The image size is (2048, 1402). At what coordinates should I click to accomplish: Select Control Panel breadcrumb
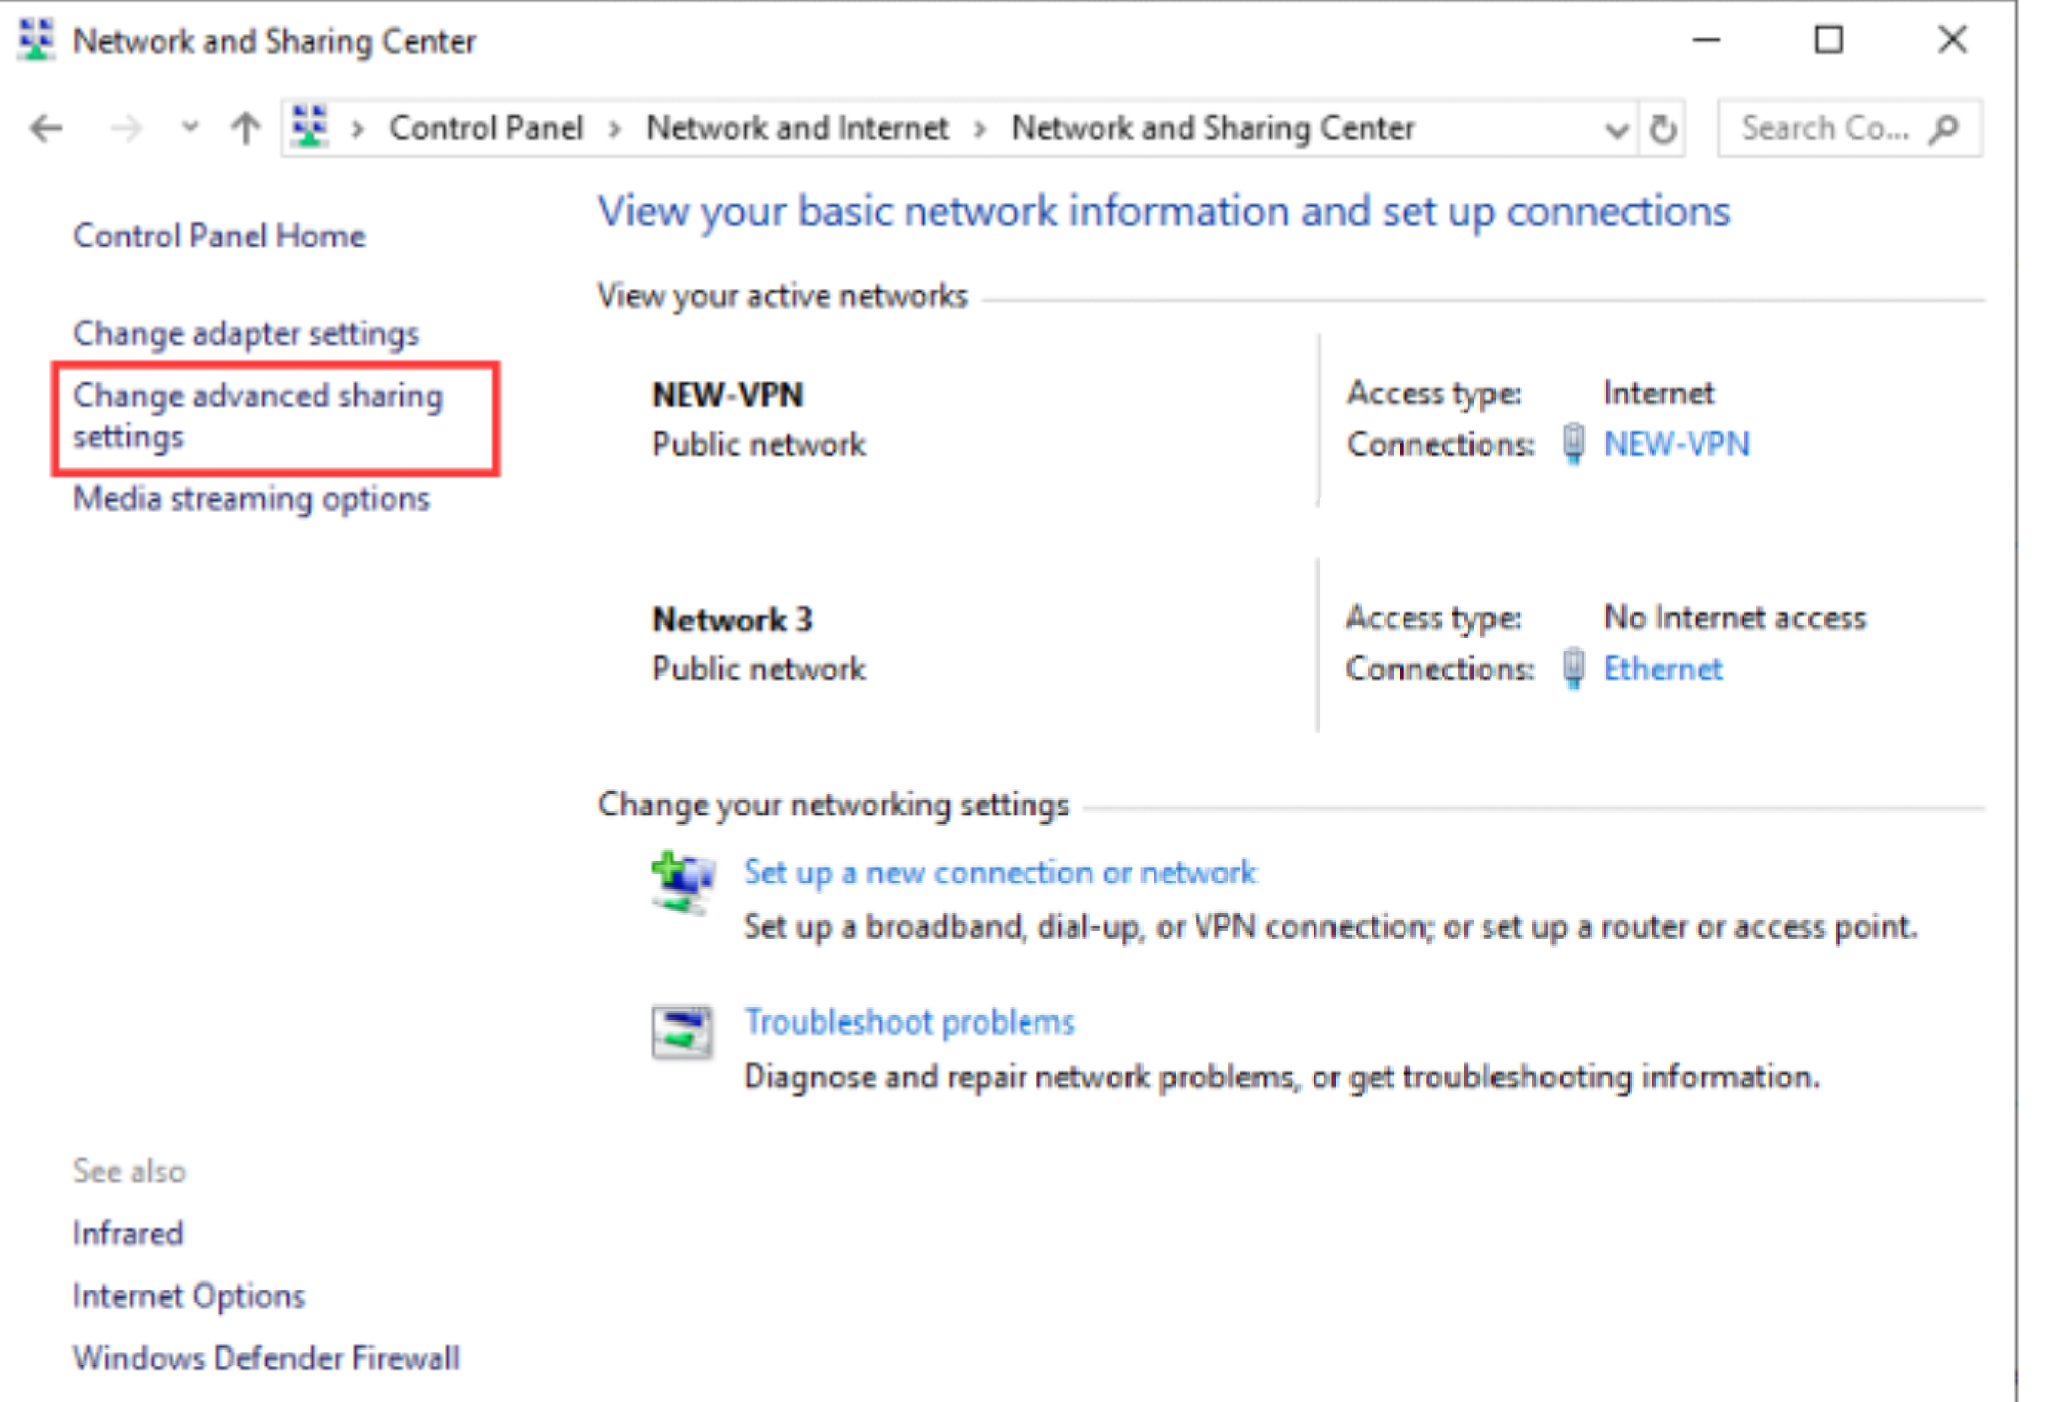pyautogui.click(x=485, y=128)
